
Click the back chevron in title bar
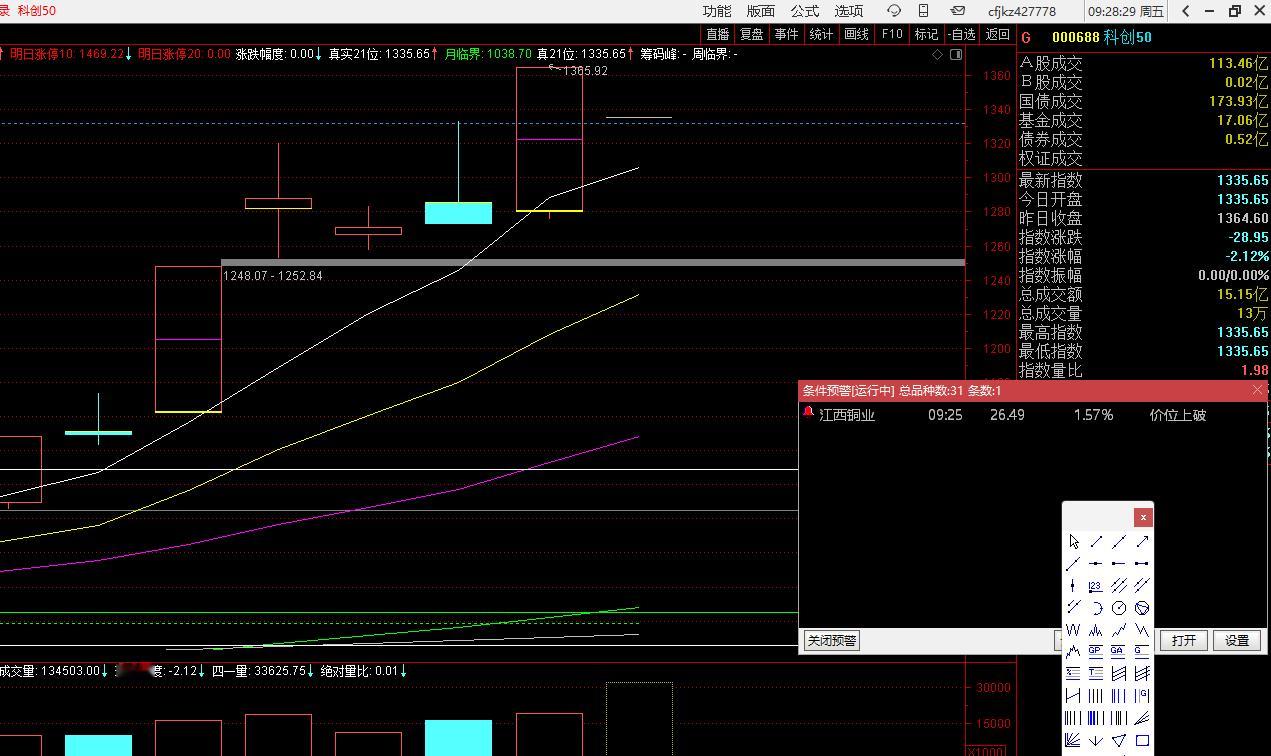(x=1186, y=11)
